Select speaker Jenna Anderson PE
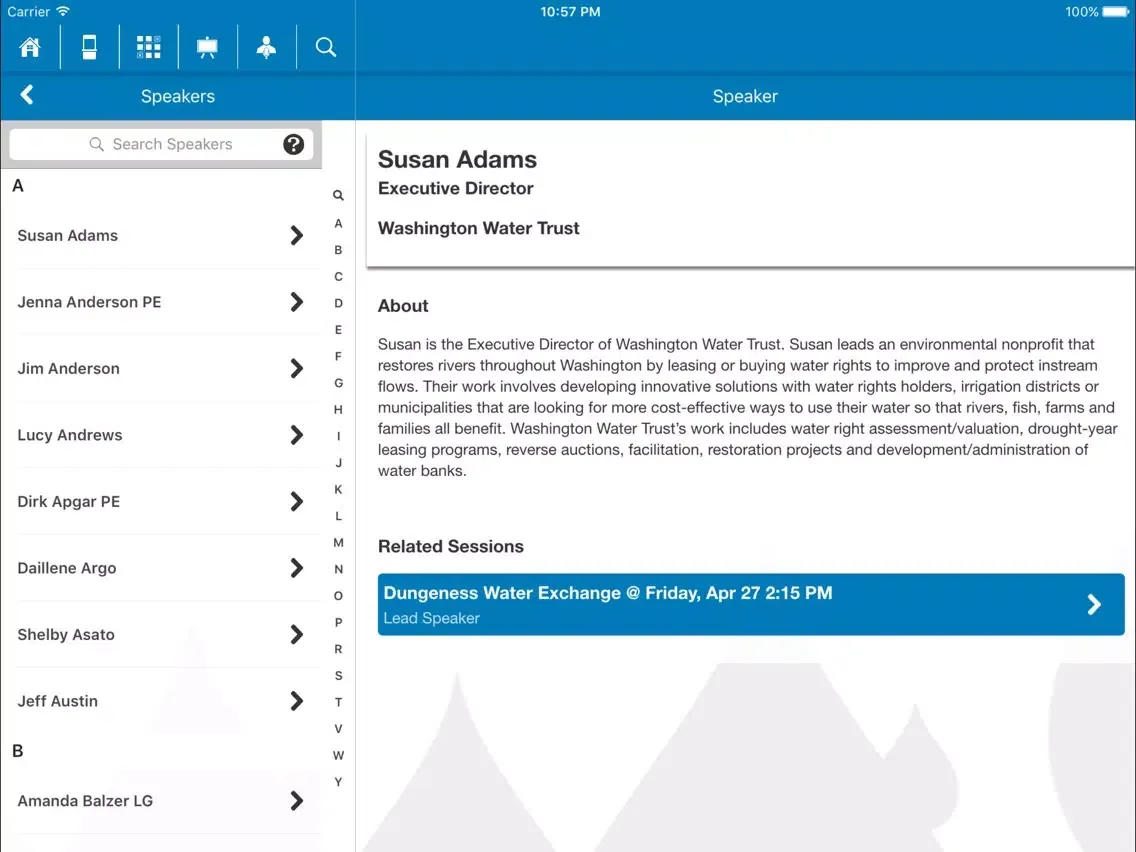 [x=161, y=302]
